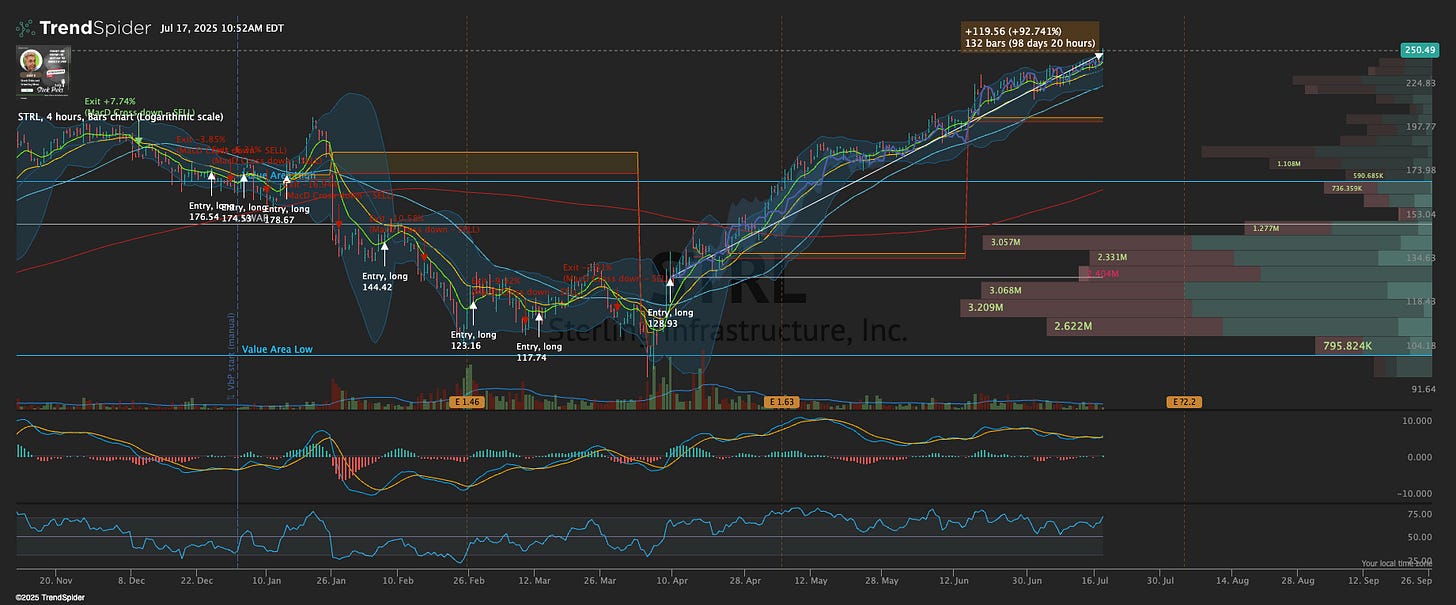The image size is (1456, 605).
Task: Click the 736.359K volume profile value
Action: (1349, 188)
